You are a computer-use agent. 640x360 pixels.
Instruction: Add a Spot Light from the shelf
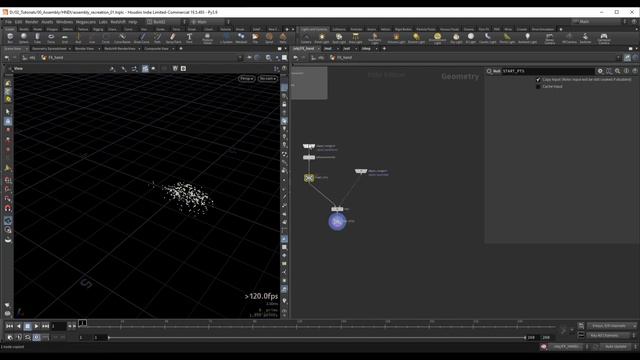point(338,38)
